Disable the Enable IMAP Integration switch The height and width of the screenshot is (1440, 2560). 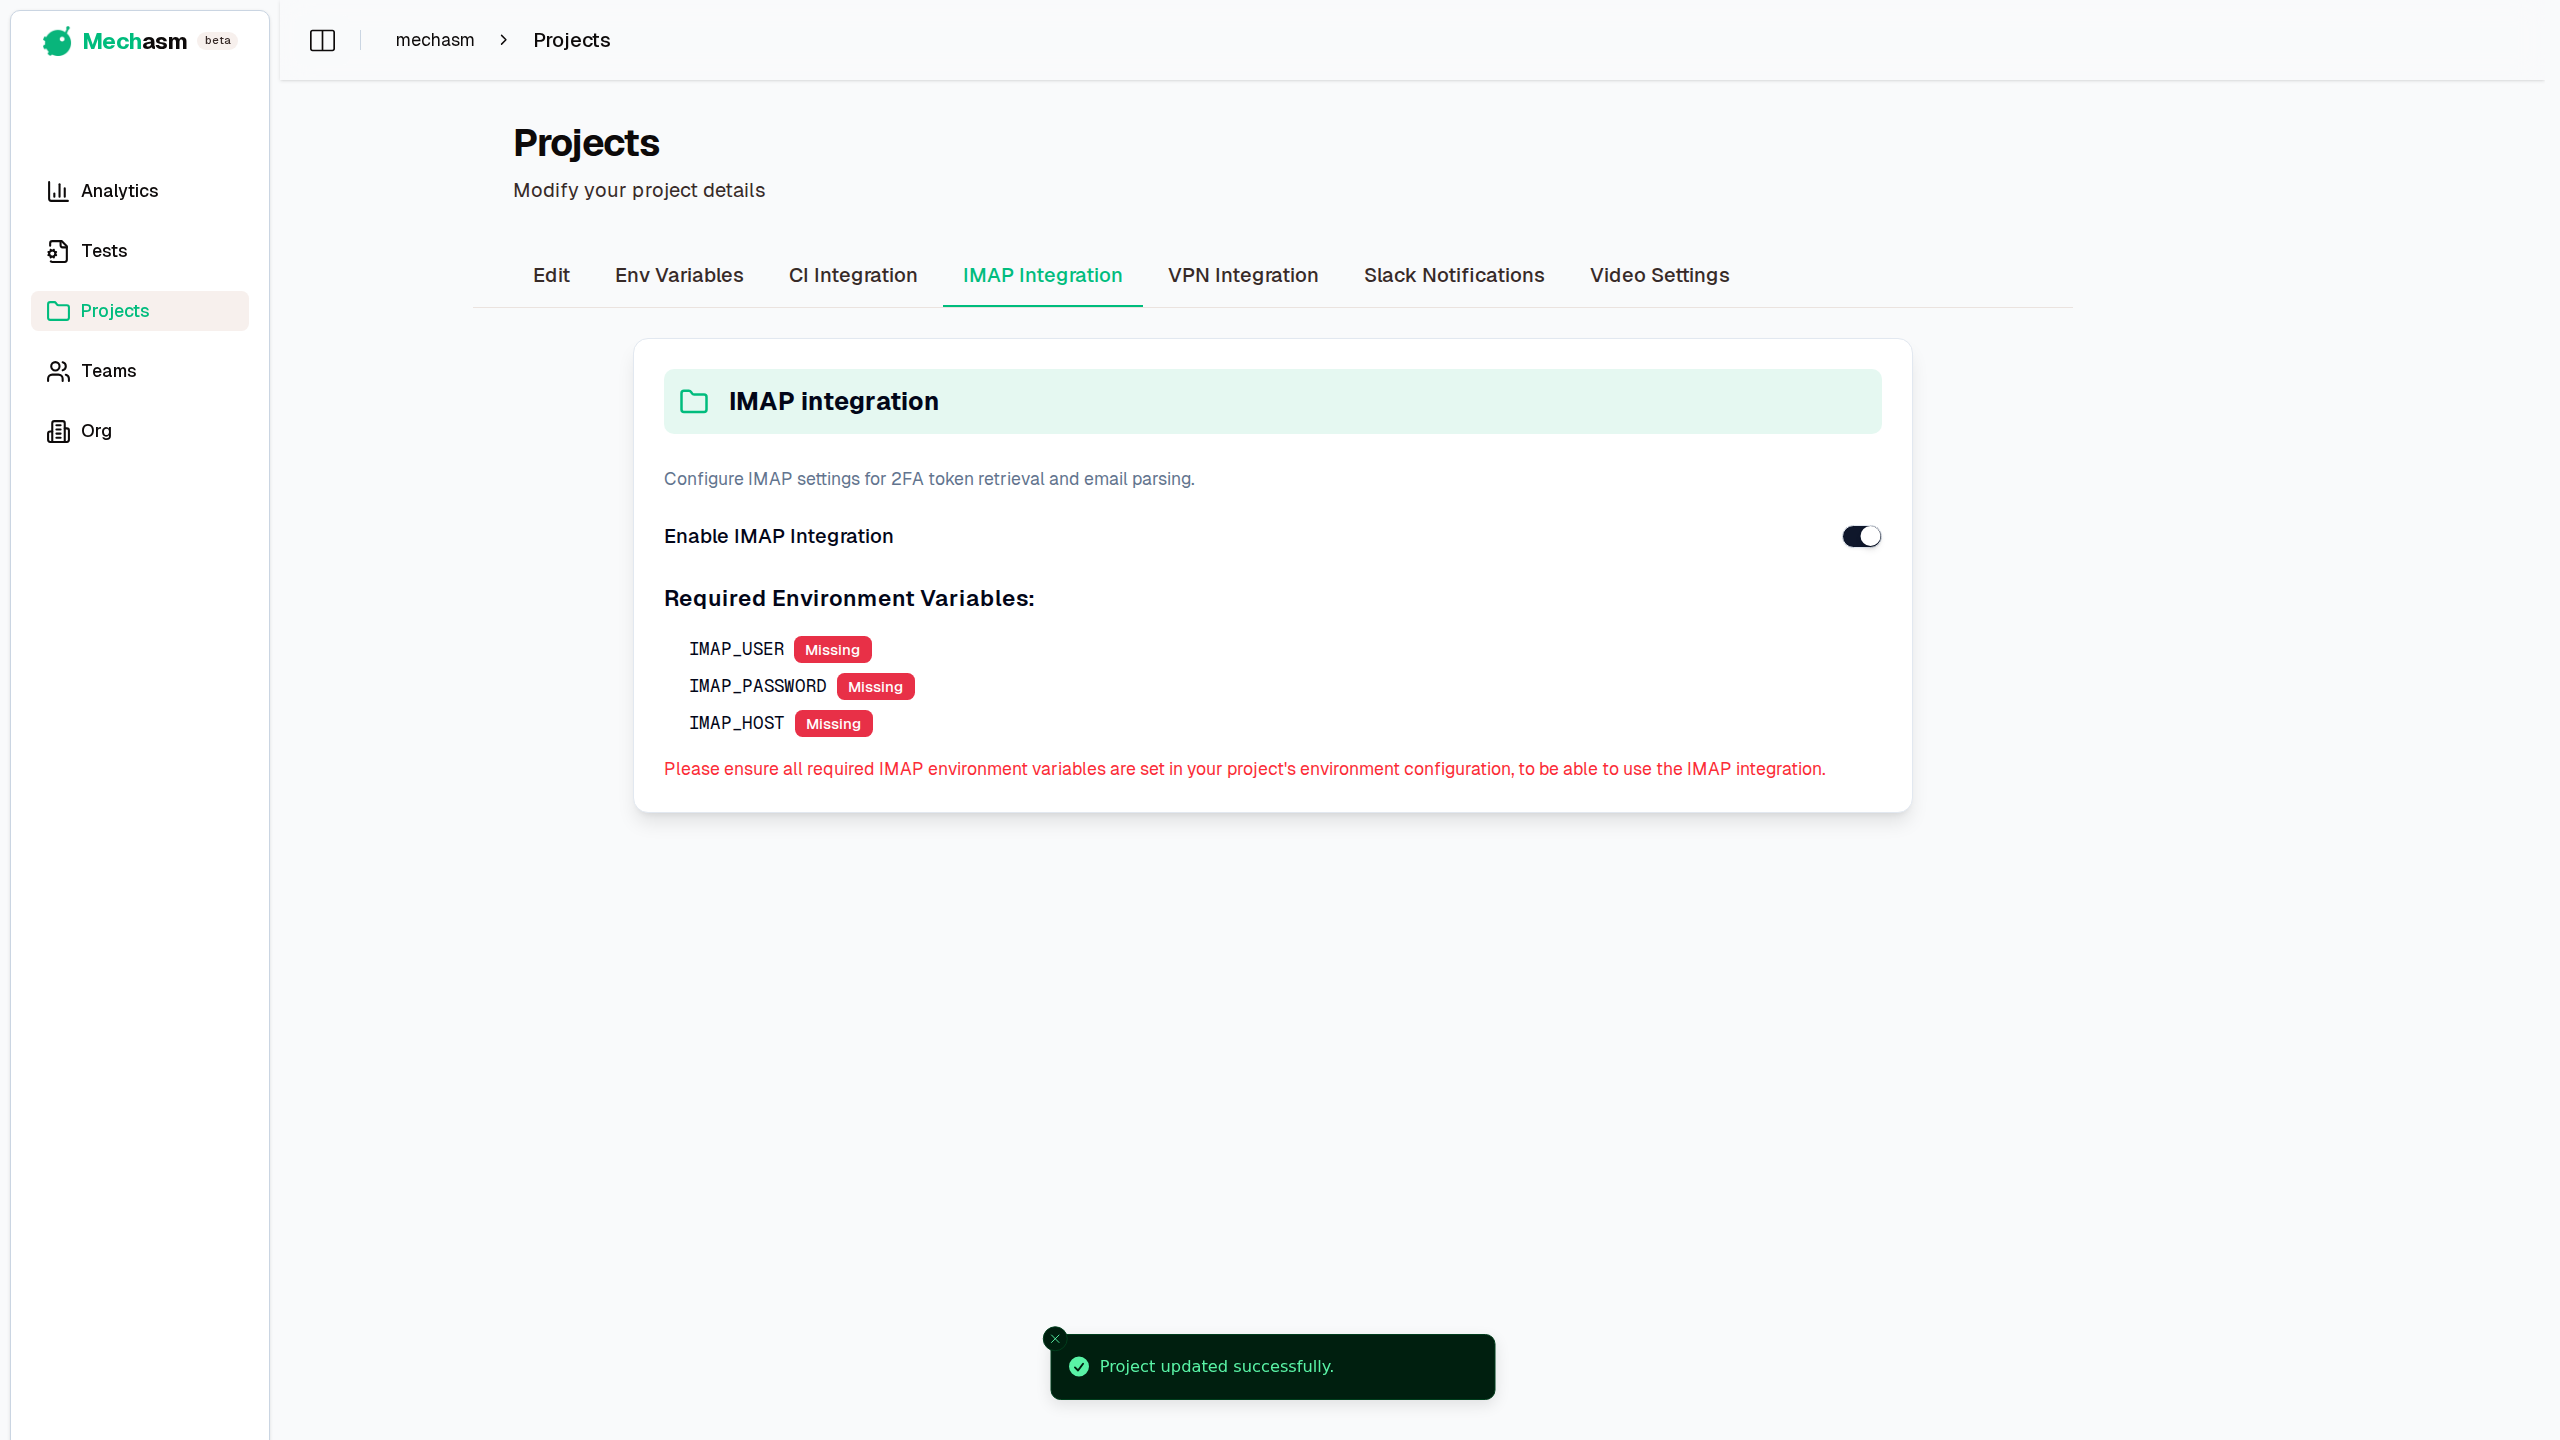(x=1861, y=537)
